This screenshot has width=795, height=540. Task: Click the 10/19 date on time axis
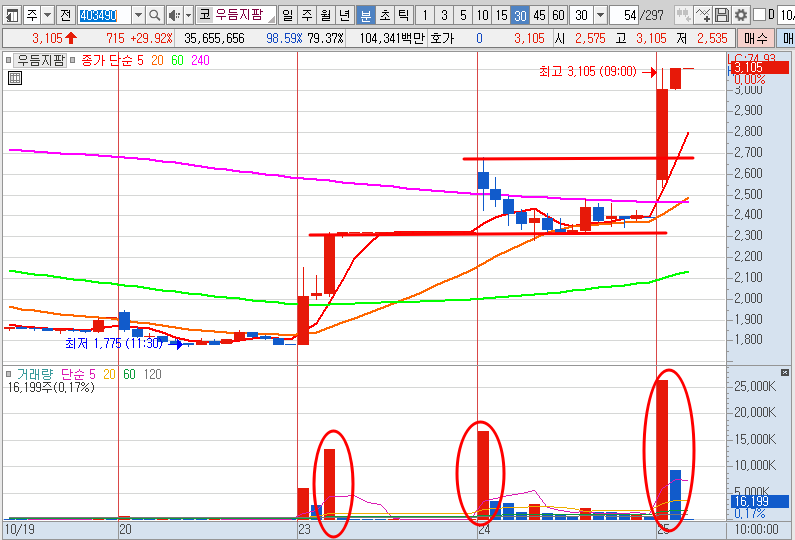click(x=20, y=529)
